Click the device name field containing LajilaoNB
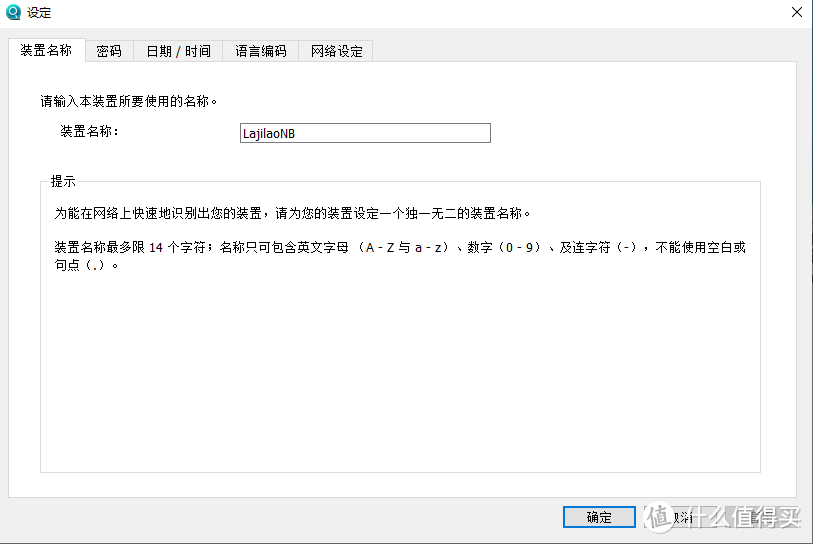The width and height of the screenshot is (813, 544). point(365,133)
